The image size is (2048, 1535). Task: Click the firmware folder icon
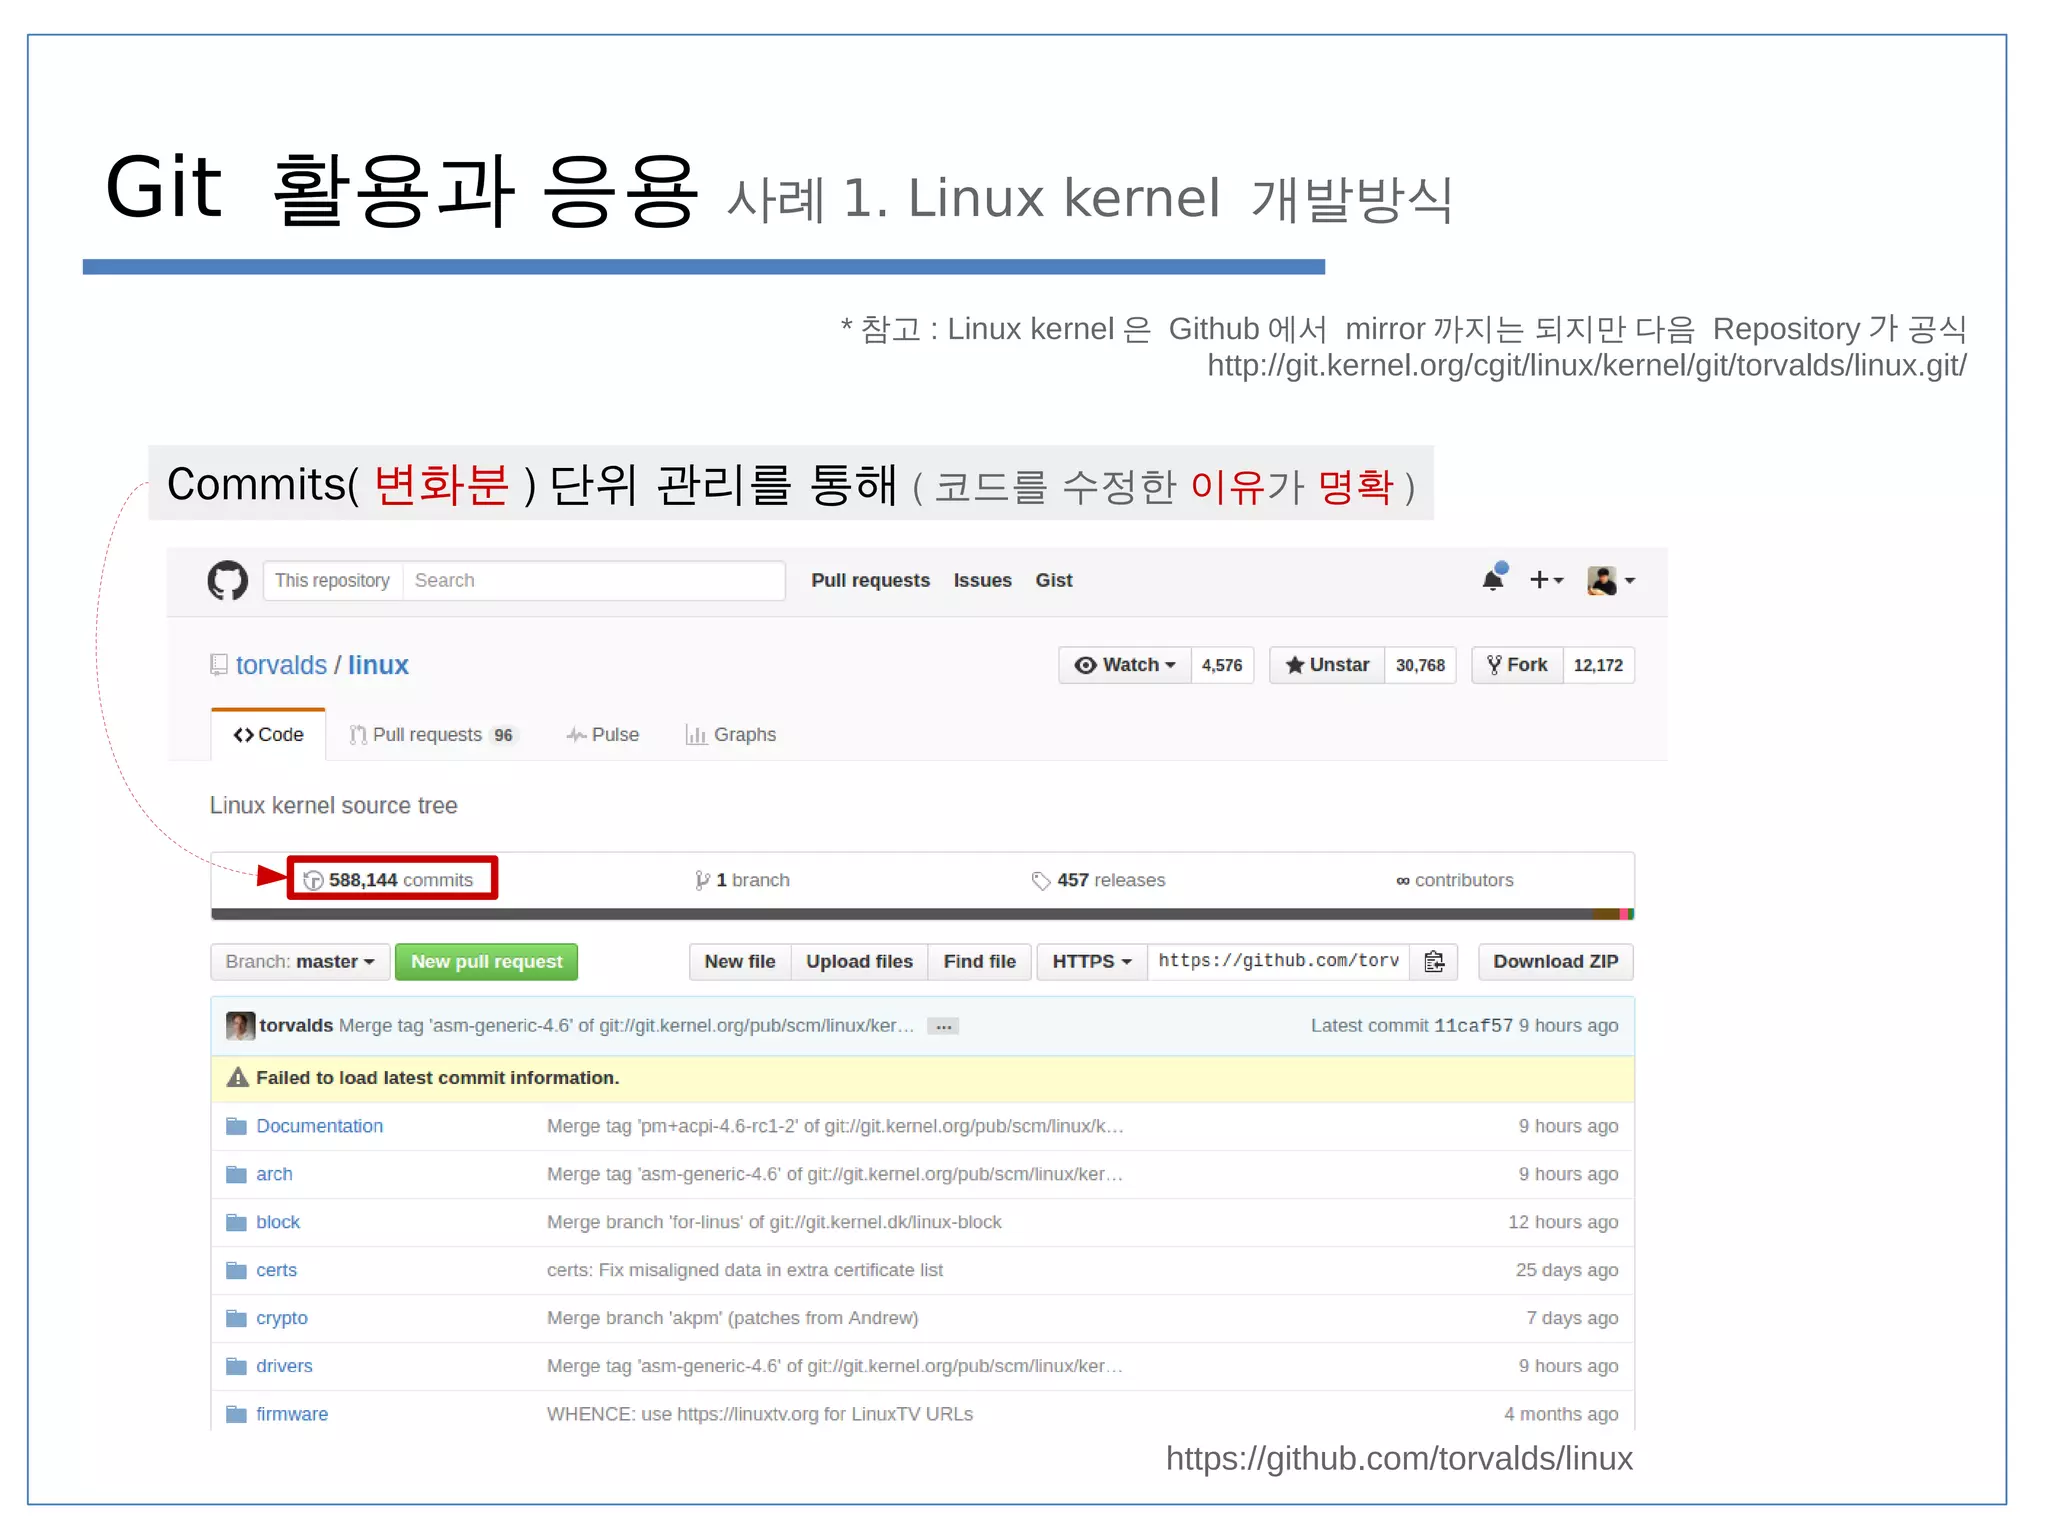click(x=236, y=1414)
